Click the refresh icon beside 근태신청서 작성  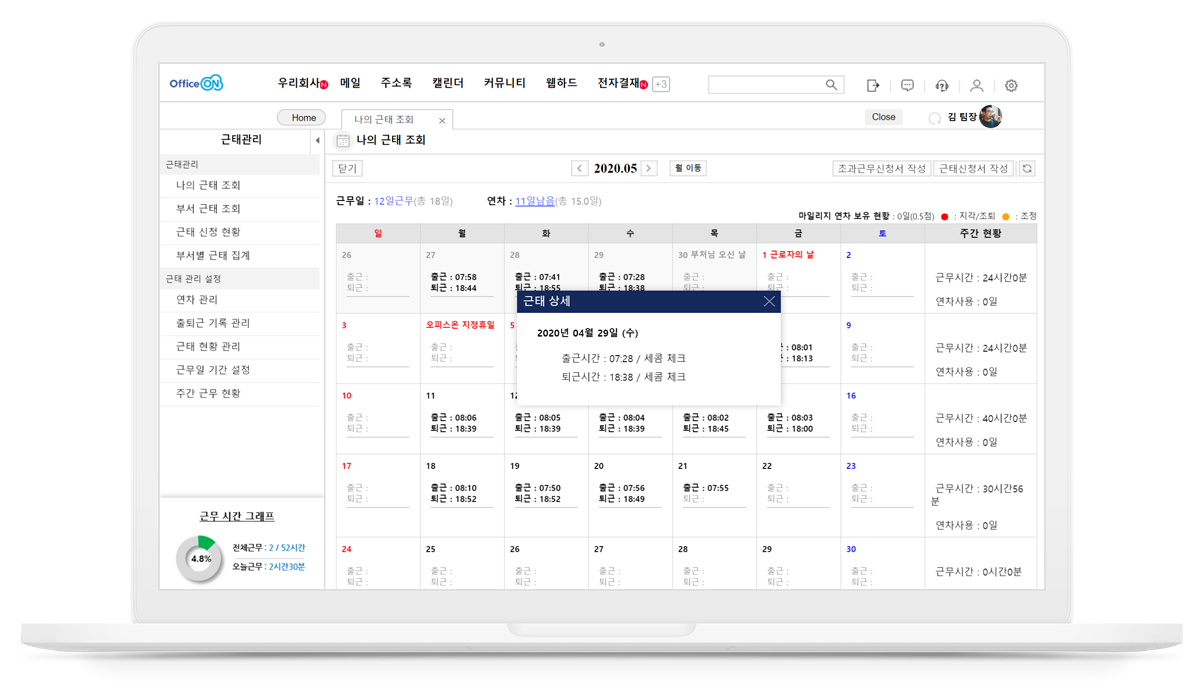[1026, 169]
